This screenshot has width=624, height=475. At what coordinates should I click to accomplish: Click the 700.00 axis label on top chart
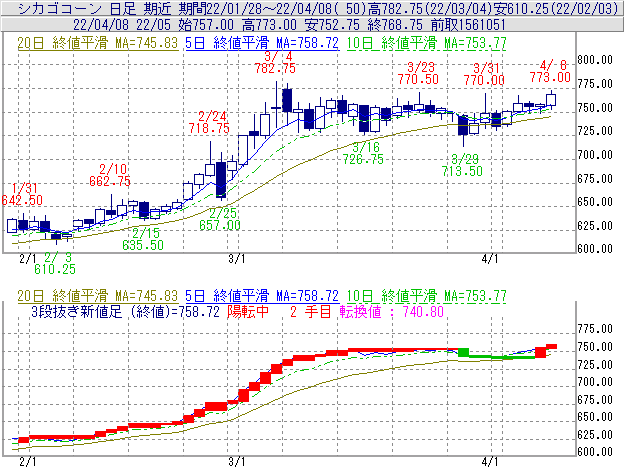click(x=595, y=155)
